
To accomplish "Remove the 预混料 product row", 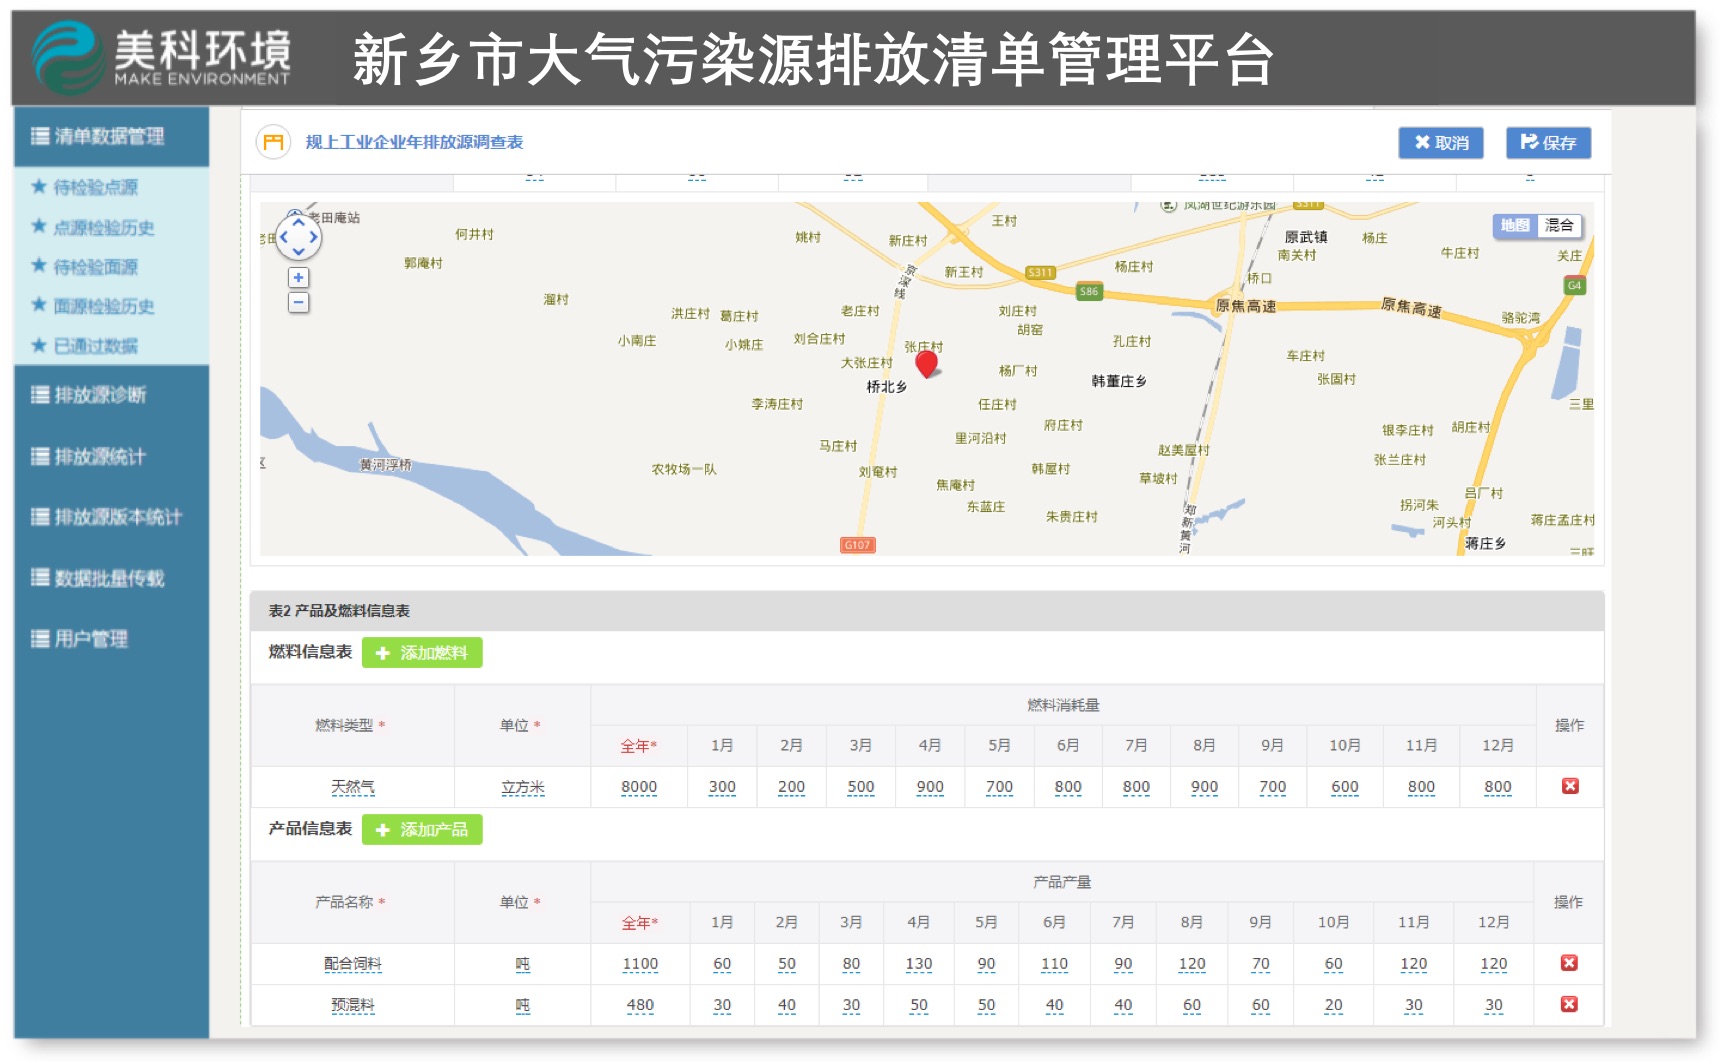I will tap(1568, 1004).
